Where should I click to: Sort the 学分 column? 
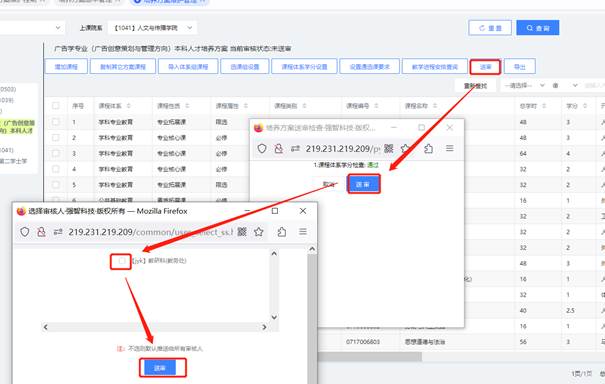tap(585, 106)
